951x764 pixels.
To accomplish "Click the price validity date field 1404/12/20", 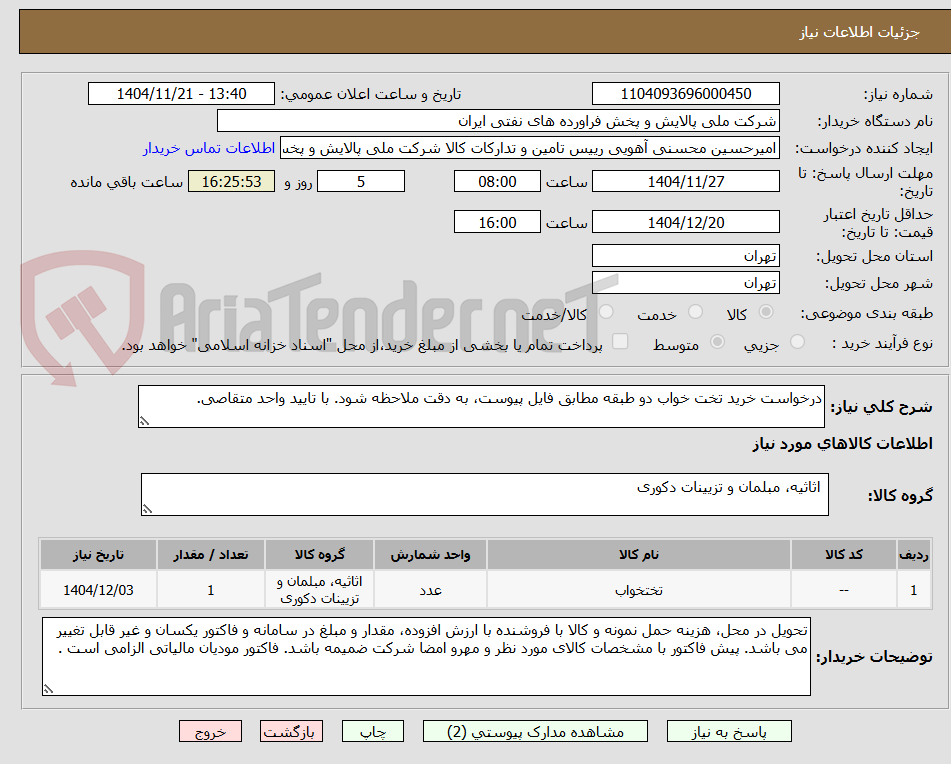I will pos(685,222).
